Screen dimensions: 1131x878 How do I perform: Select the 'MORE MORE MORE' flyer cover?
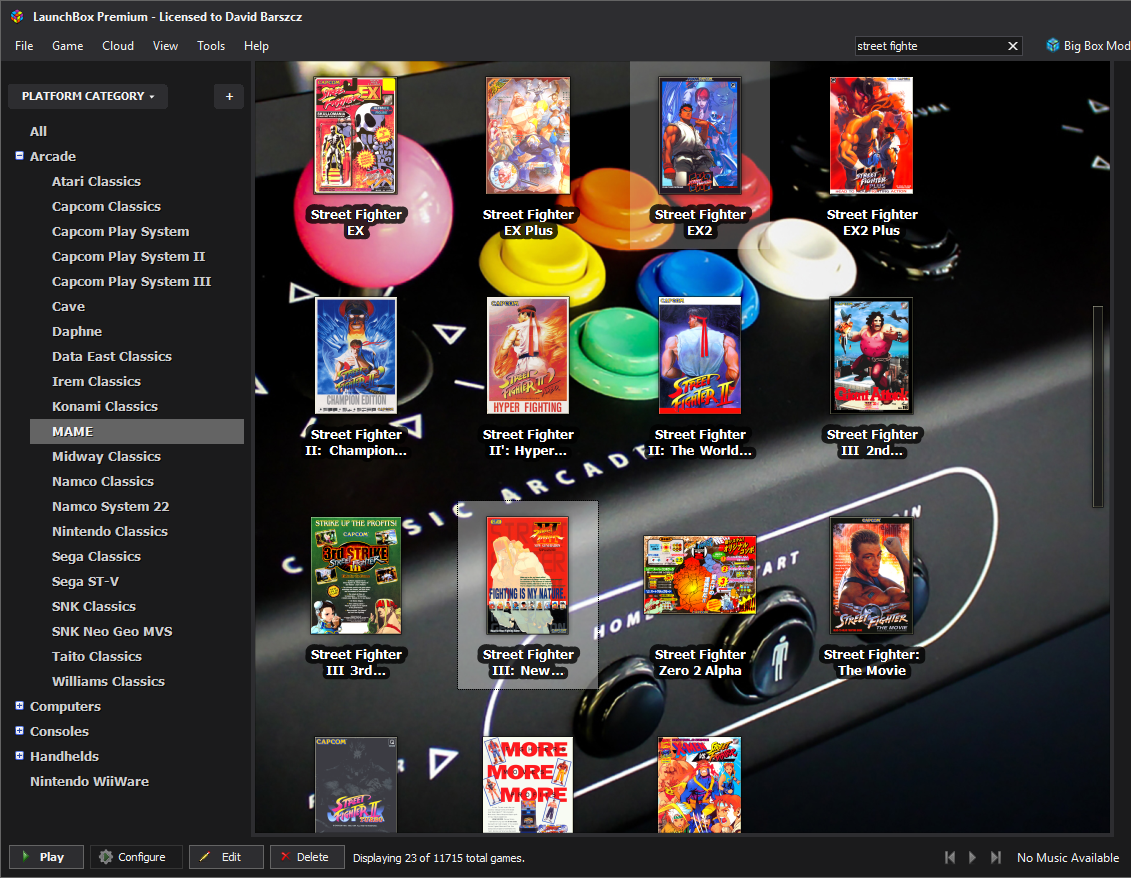click(528, 785)
